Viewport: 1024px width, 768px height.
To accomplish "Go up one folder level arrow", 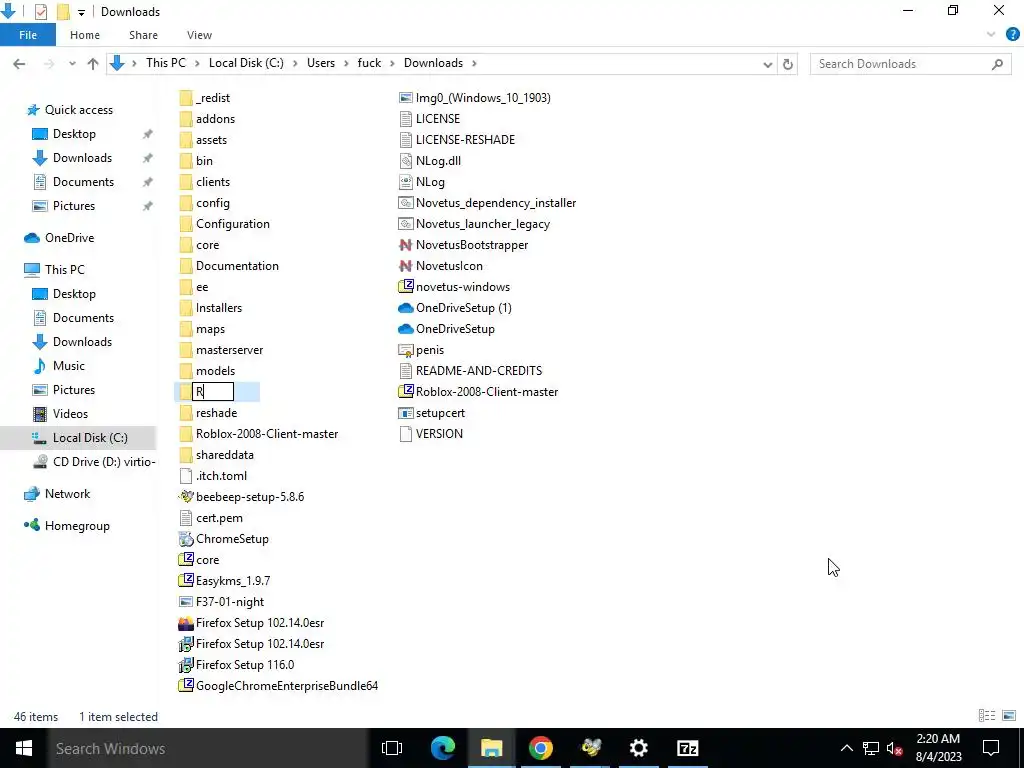I will tap(93, 64).
